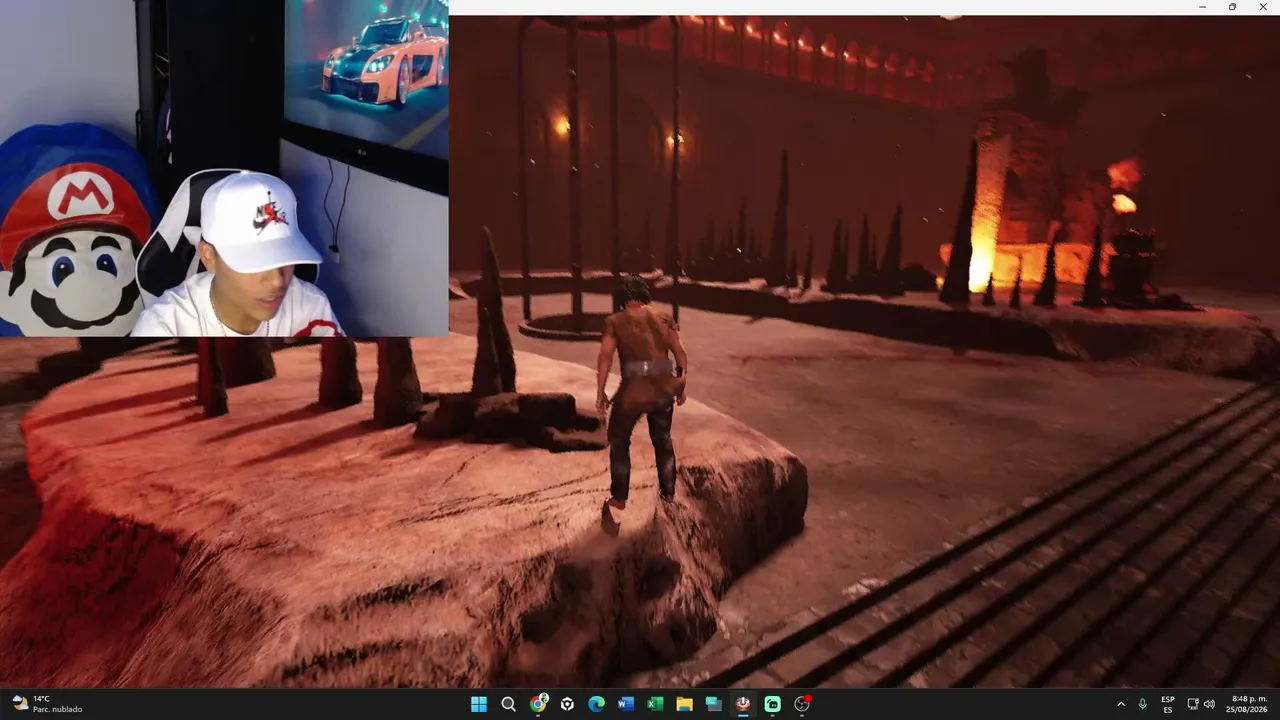Viewport: 1280px width, 720px height.
Task: Open taskbar Search
Action: coord(508,704)
